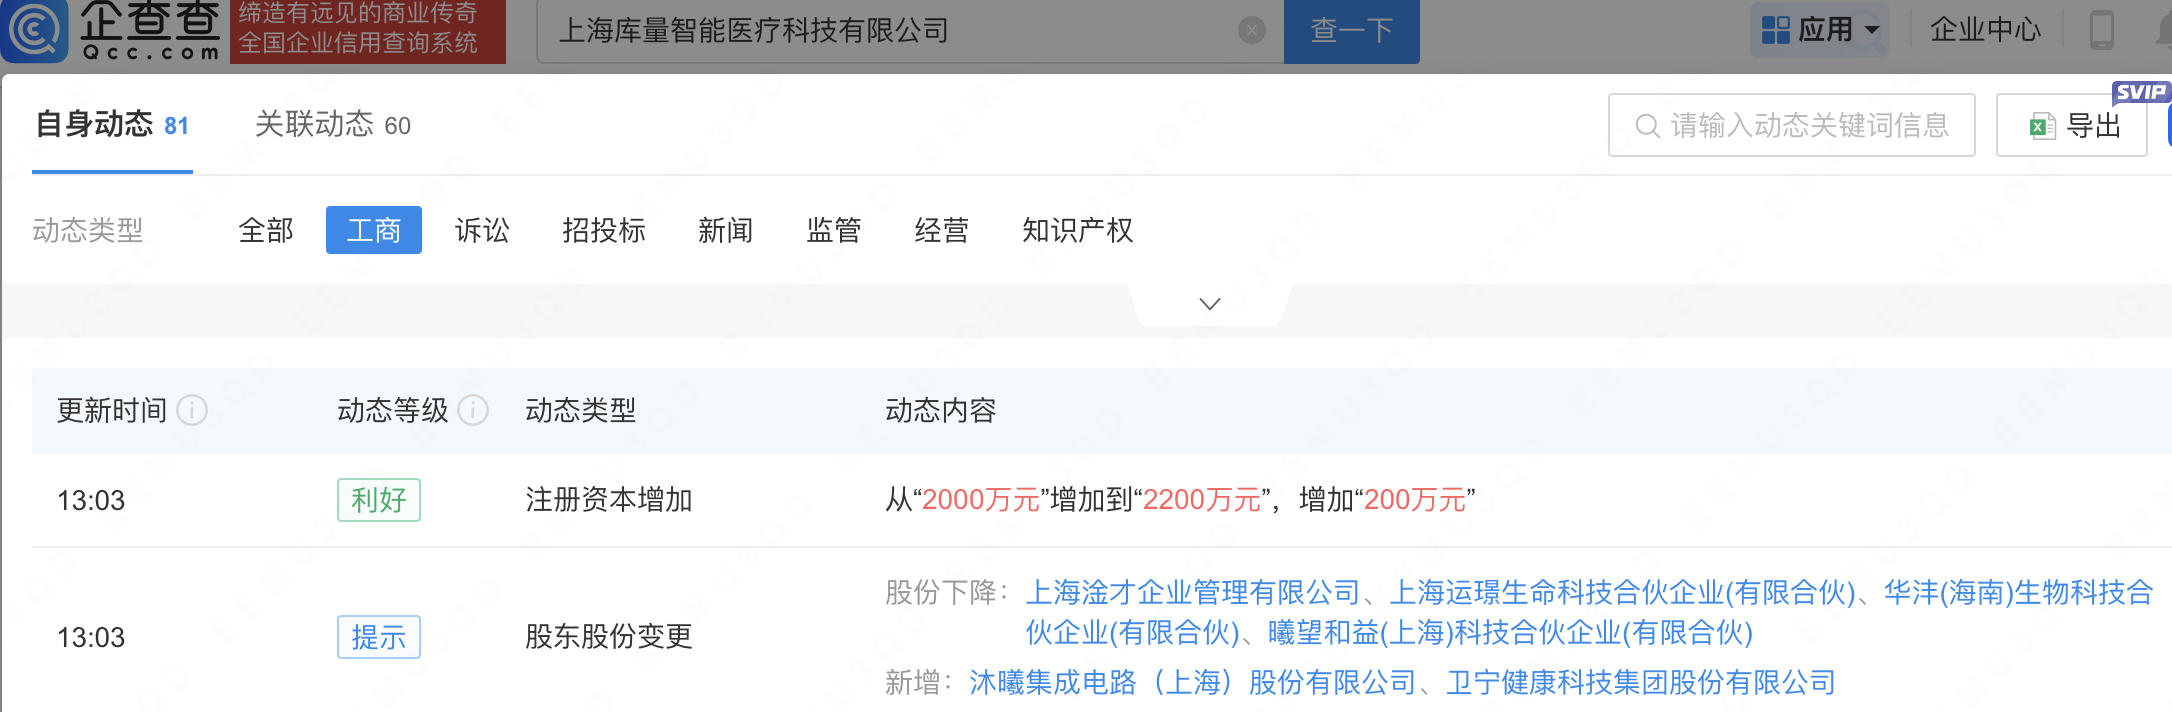Filter by 知识产权 type
2172x712 pixels.
pyautogui.click(x=1077, y=231)
